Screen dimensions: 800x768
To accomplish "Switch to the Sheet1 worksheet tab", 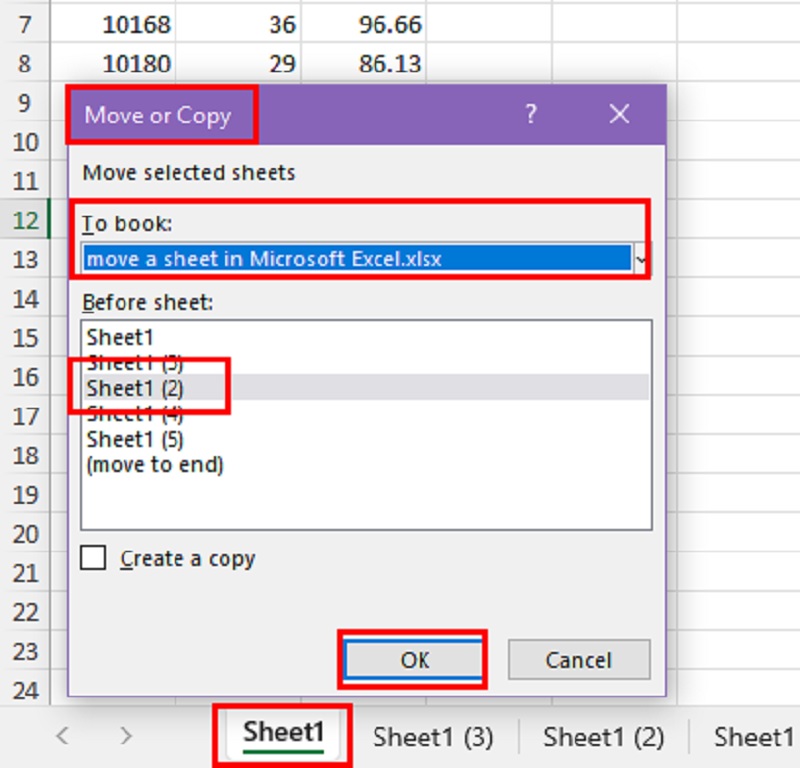I will [x=283, y=733].
